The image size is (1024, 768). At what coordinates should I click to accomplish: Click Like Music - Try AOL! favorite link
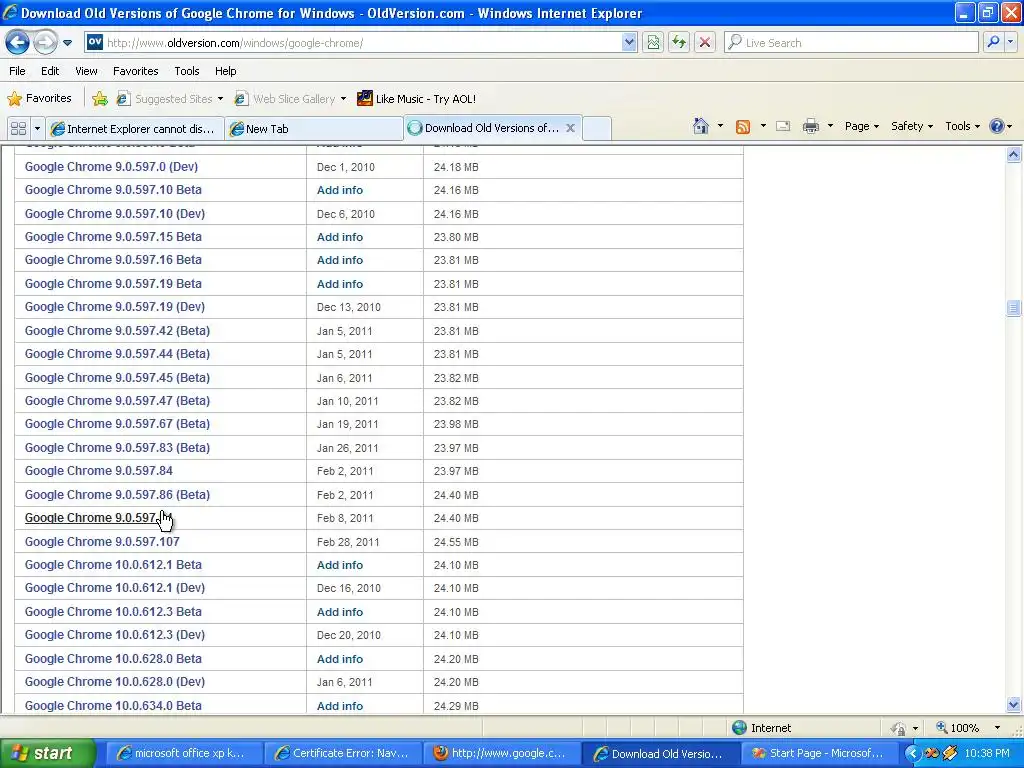click(417, 99)
